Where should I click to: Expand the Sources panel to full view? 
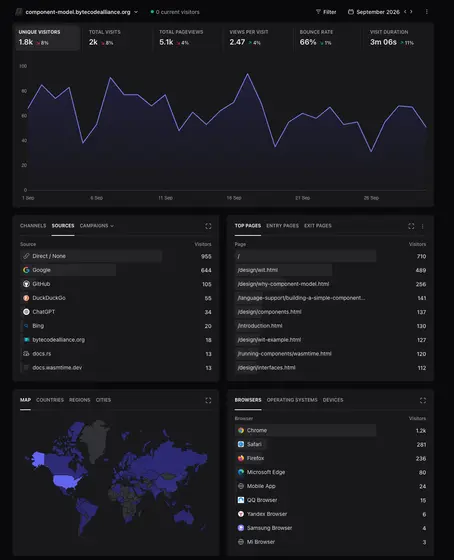click(208, 226)
